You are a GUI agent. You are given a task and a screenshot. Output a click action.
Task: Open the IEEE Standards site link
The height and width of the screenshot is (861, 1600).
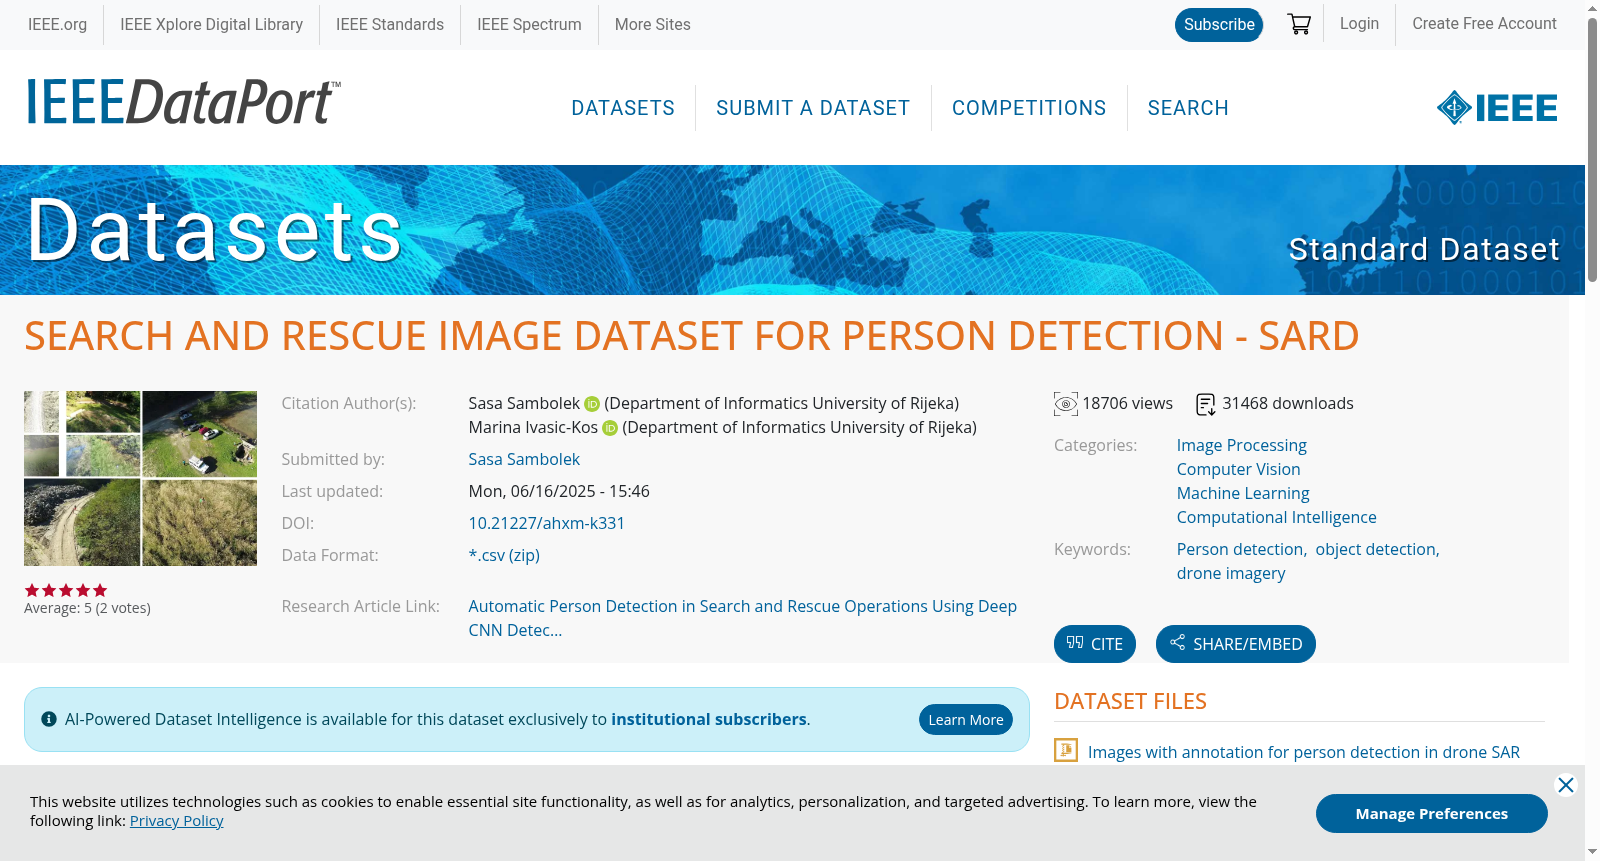[390, 24]
